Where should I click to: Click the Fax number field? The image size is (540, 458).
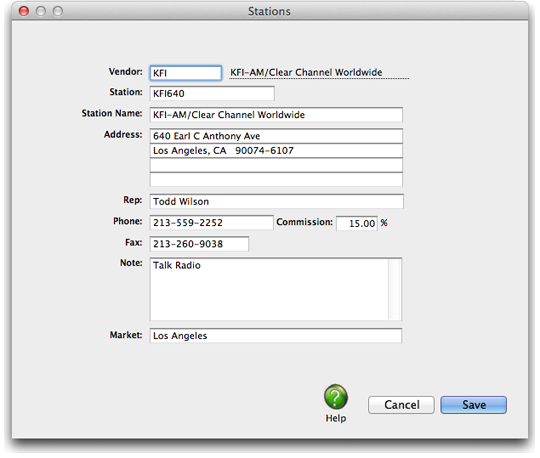click(x=199, y=244)
